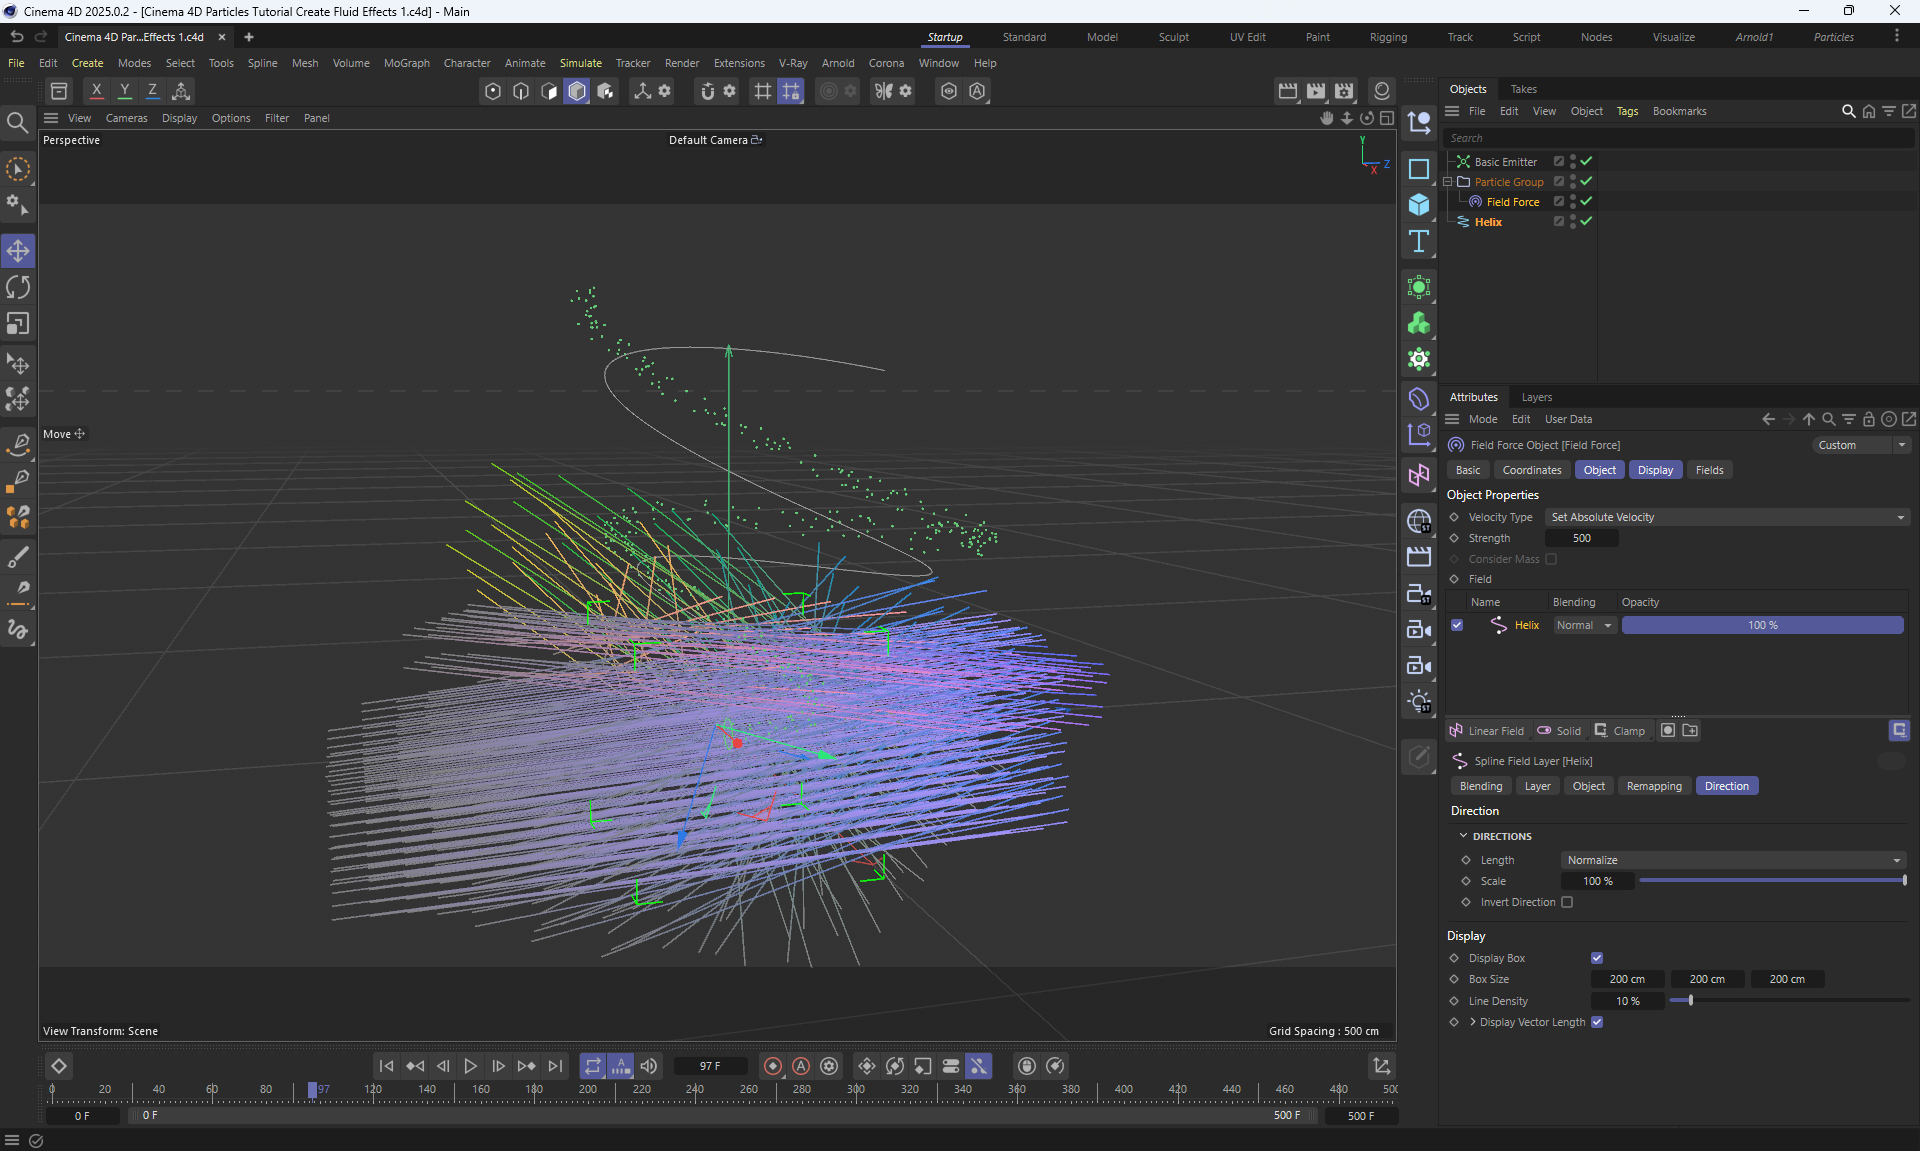Open Render Settings icon in top toolbar
The image size is (1920, 1151).
tap(1344, 91)
